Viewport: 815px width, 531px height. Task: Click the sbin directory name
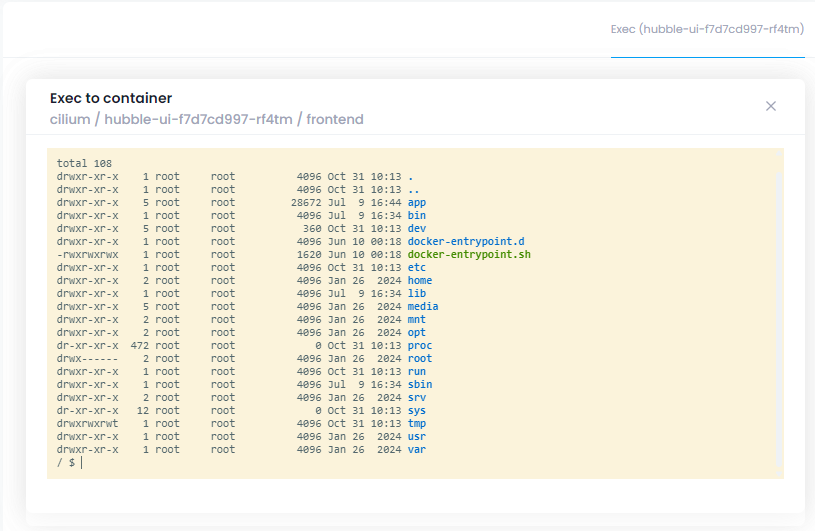pyautogui.click(x=420, y=385)
